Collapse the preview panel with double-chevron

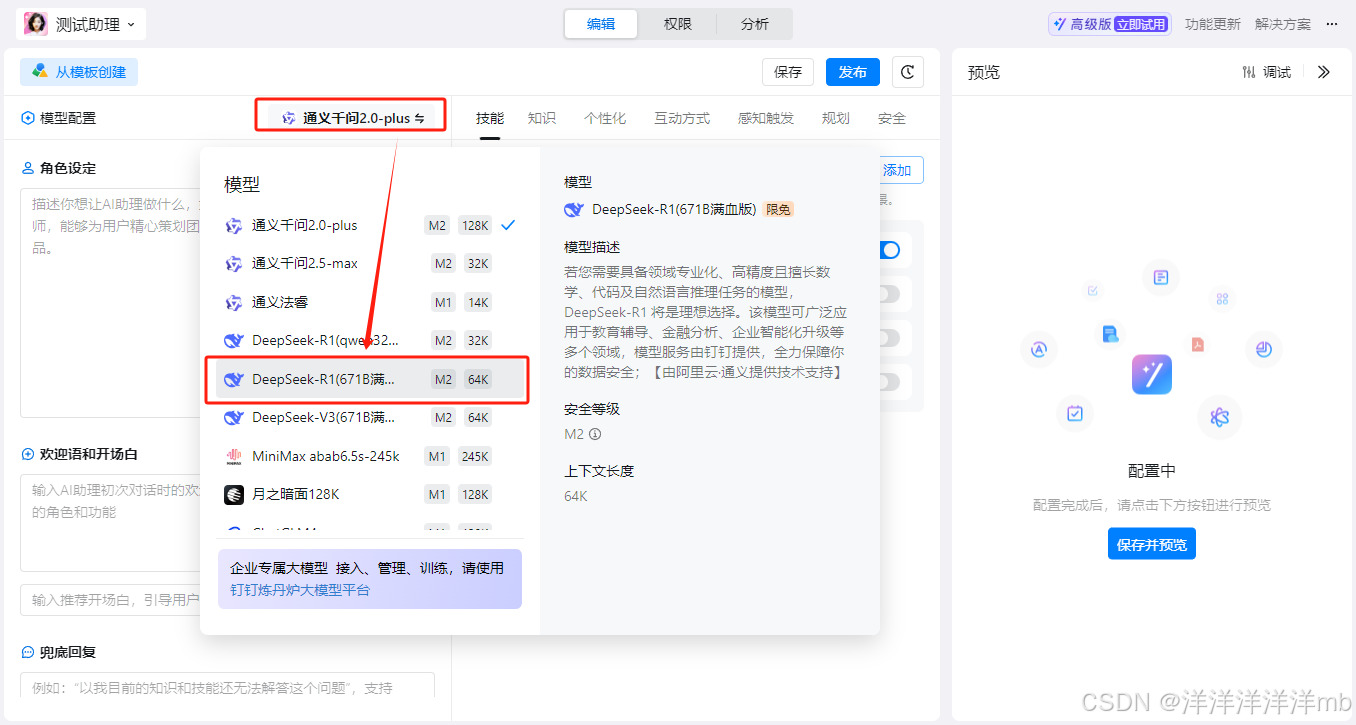click(x=1324, y=72)
